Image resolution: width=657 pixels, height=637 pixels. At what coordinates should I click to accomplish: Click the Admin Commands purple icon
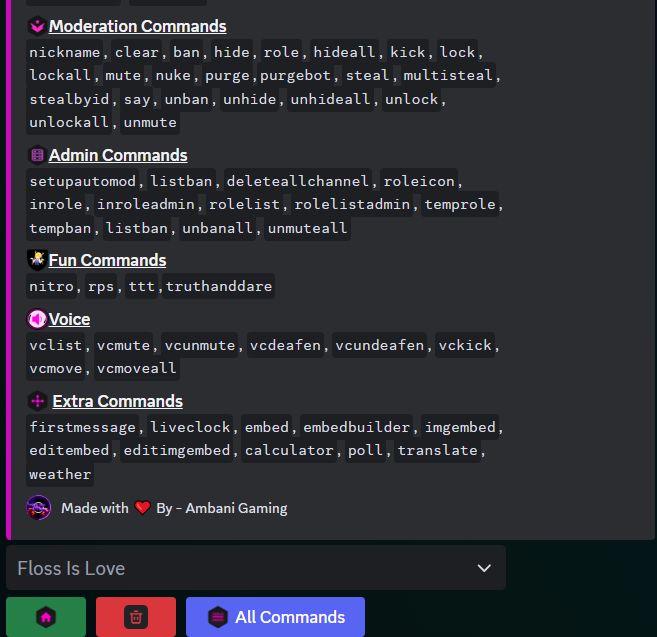(x=37, y=155)
